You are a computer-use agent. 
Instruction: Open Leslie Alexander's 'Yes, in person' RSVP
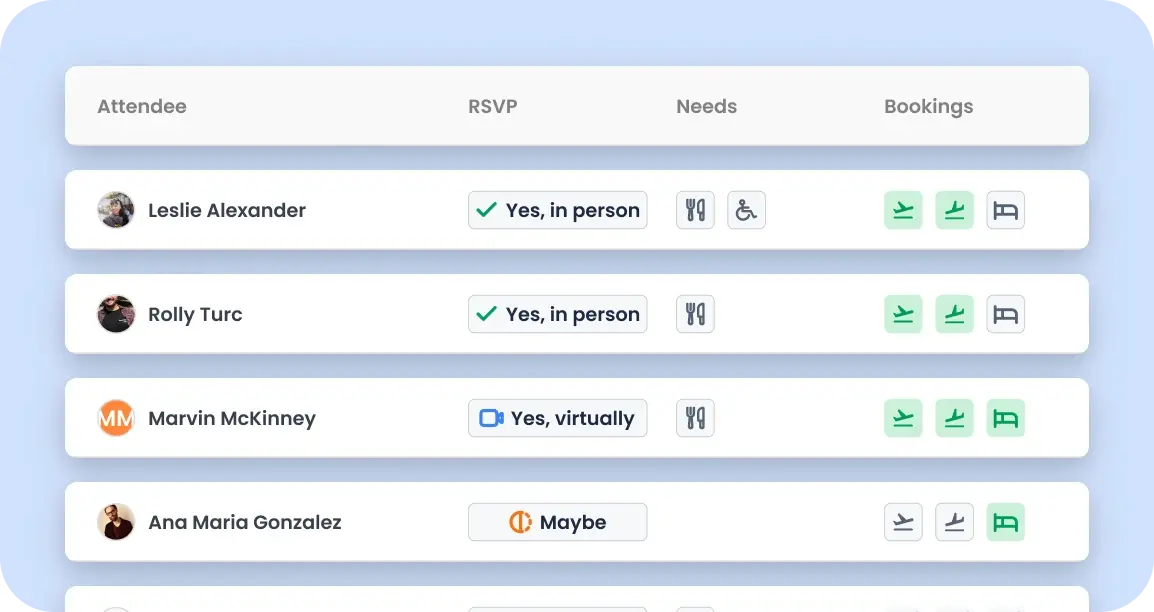tap(557, 210)
